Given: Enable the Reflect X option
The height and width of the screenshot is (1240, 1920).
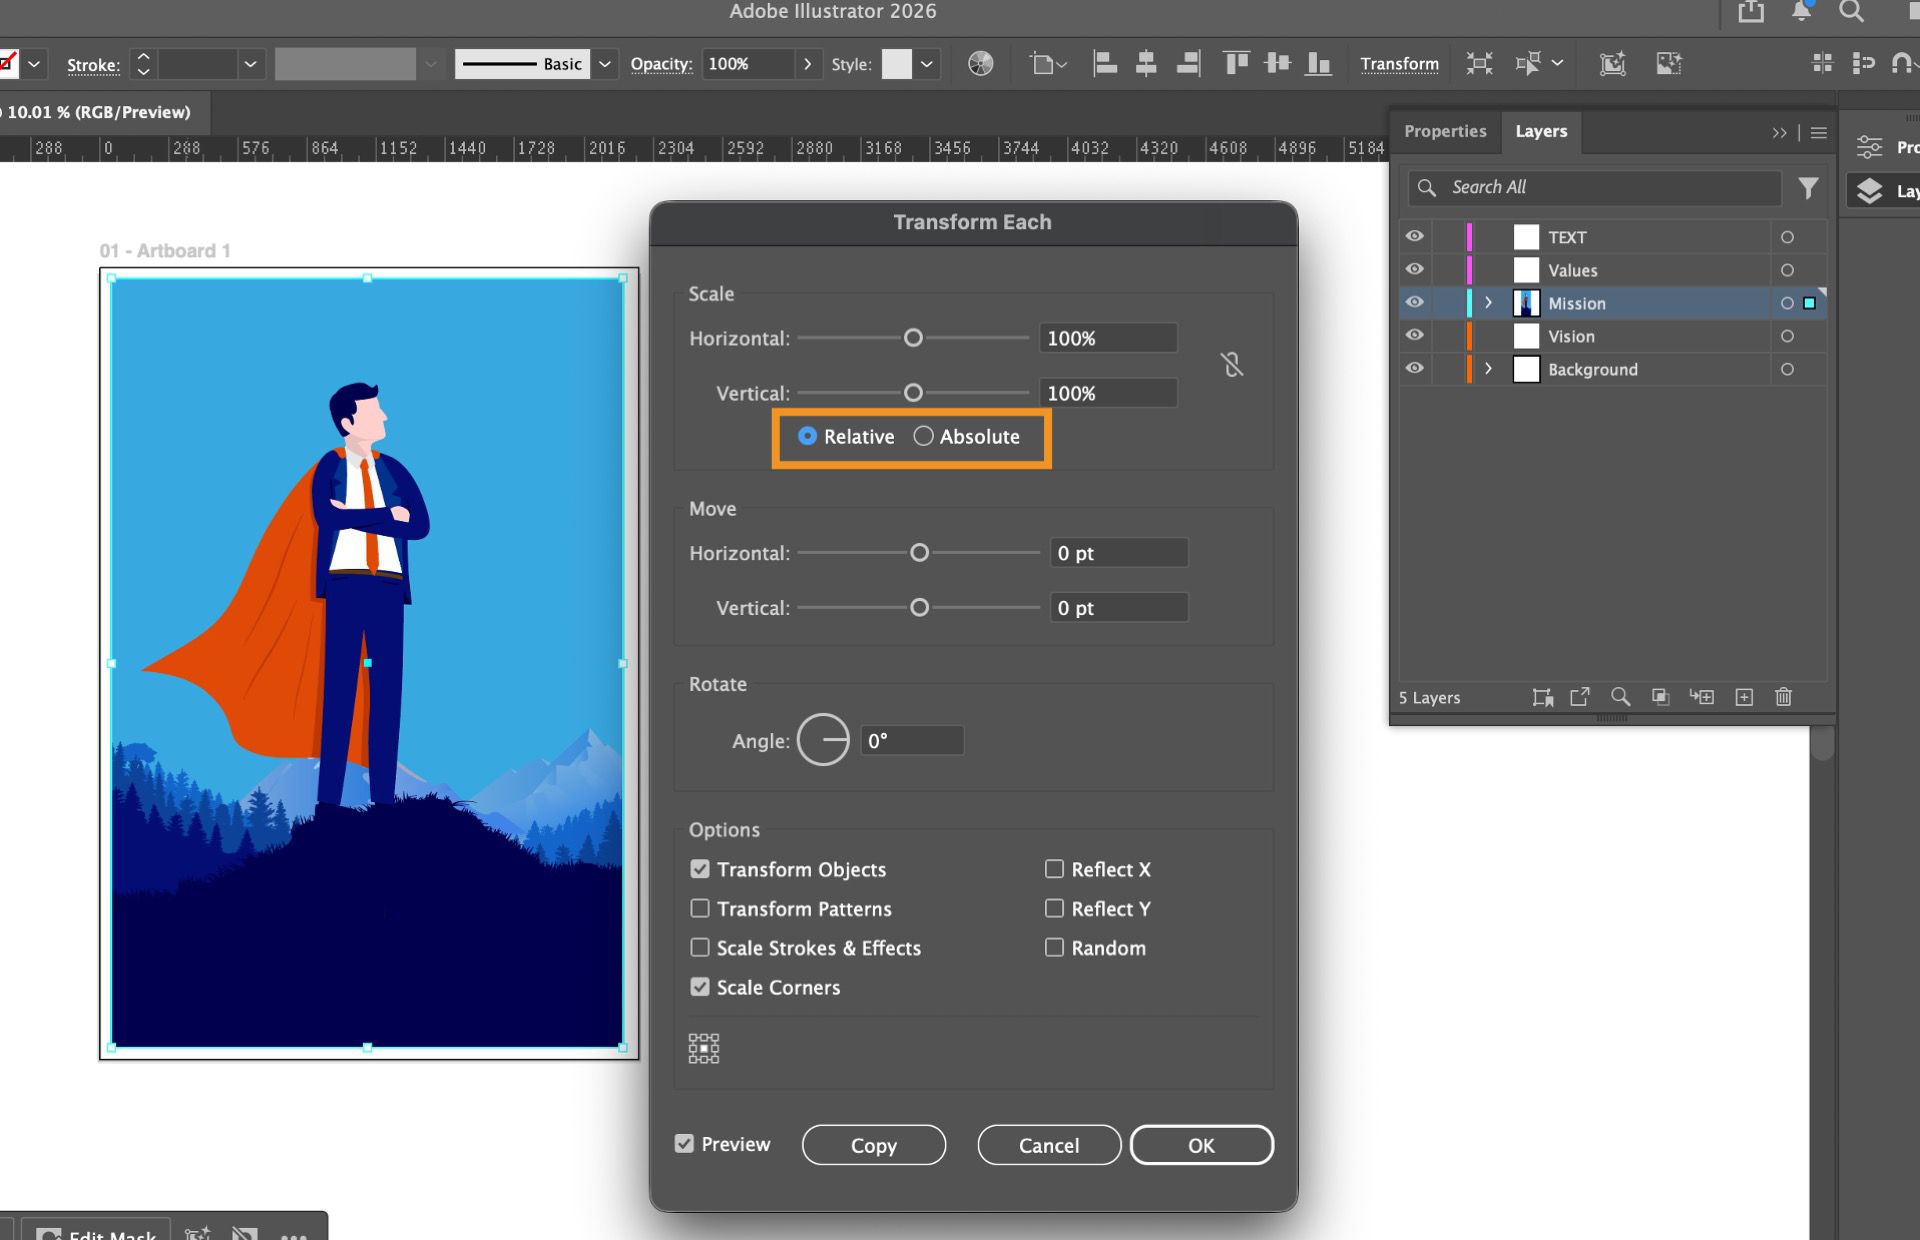Looking at the screenshot, I should tap(1054, 869).
